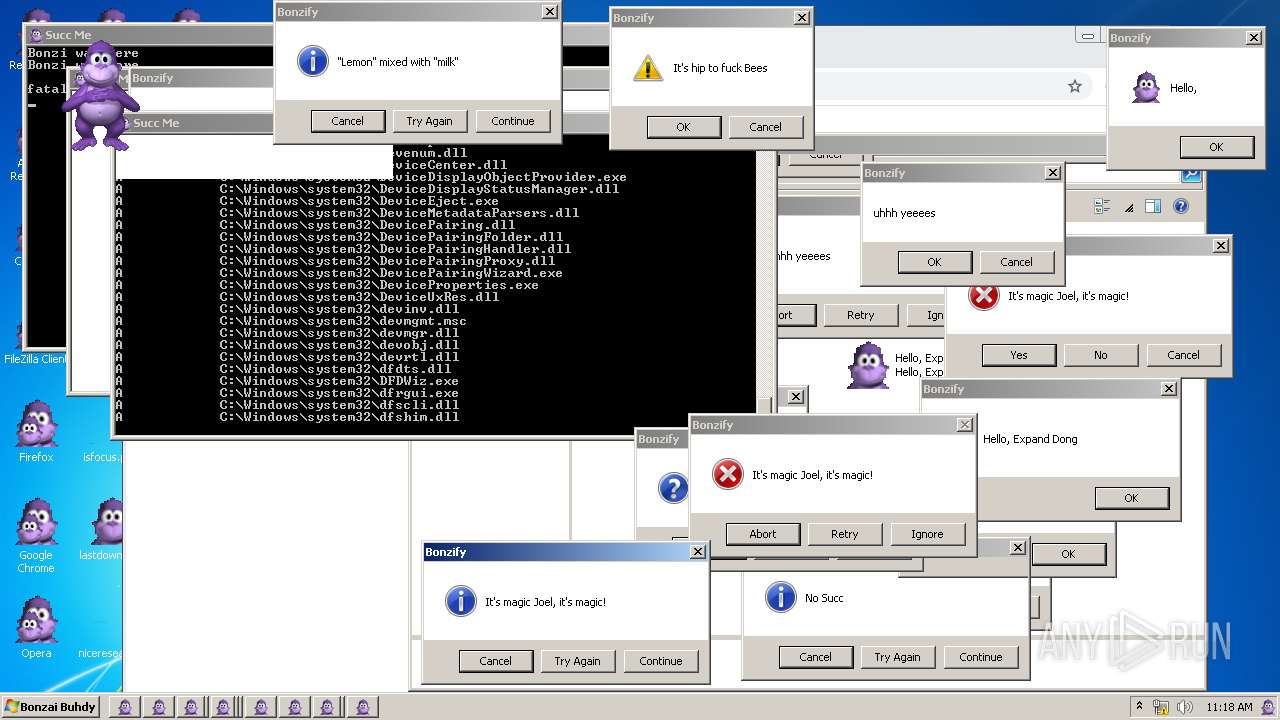
Task: Click the Succ Me console title bar at top
Action: pyautogui.click(x=150, y=35)
